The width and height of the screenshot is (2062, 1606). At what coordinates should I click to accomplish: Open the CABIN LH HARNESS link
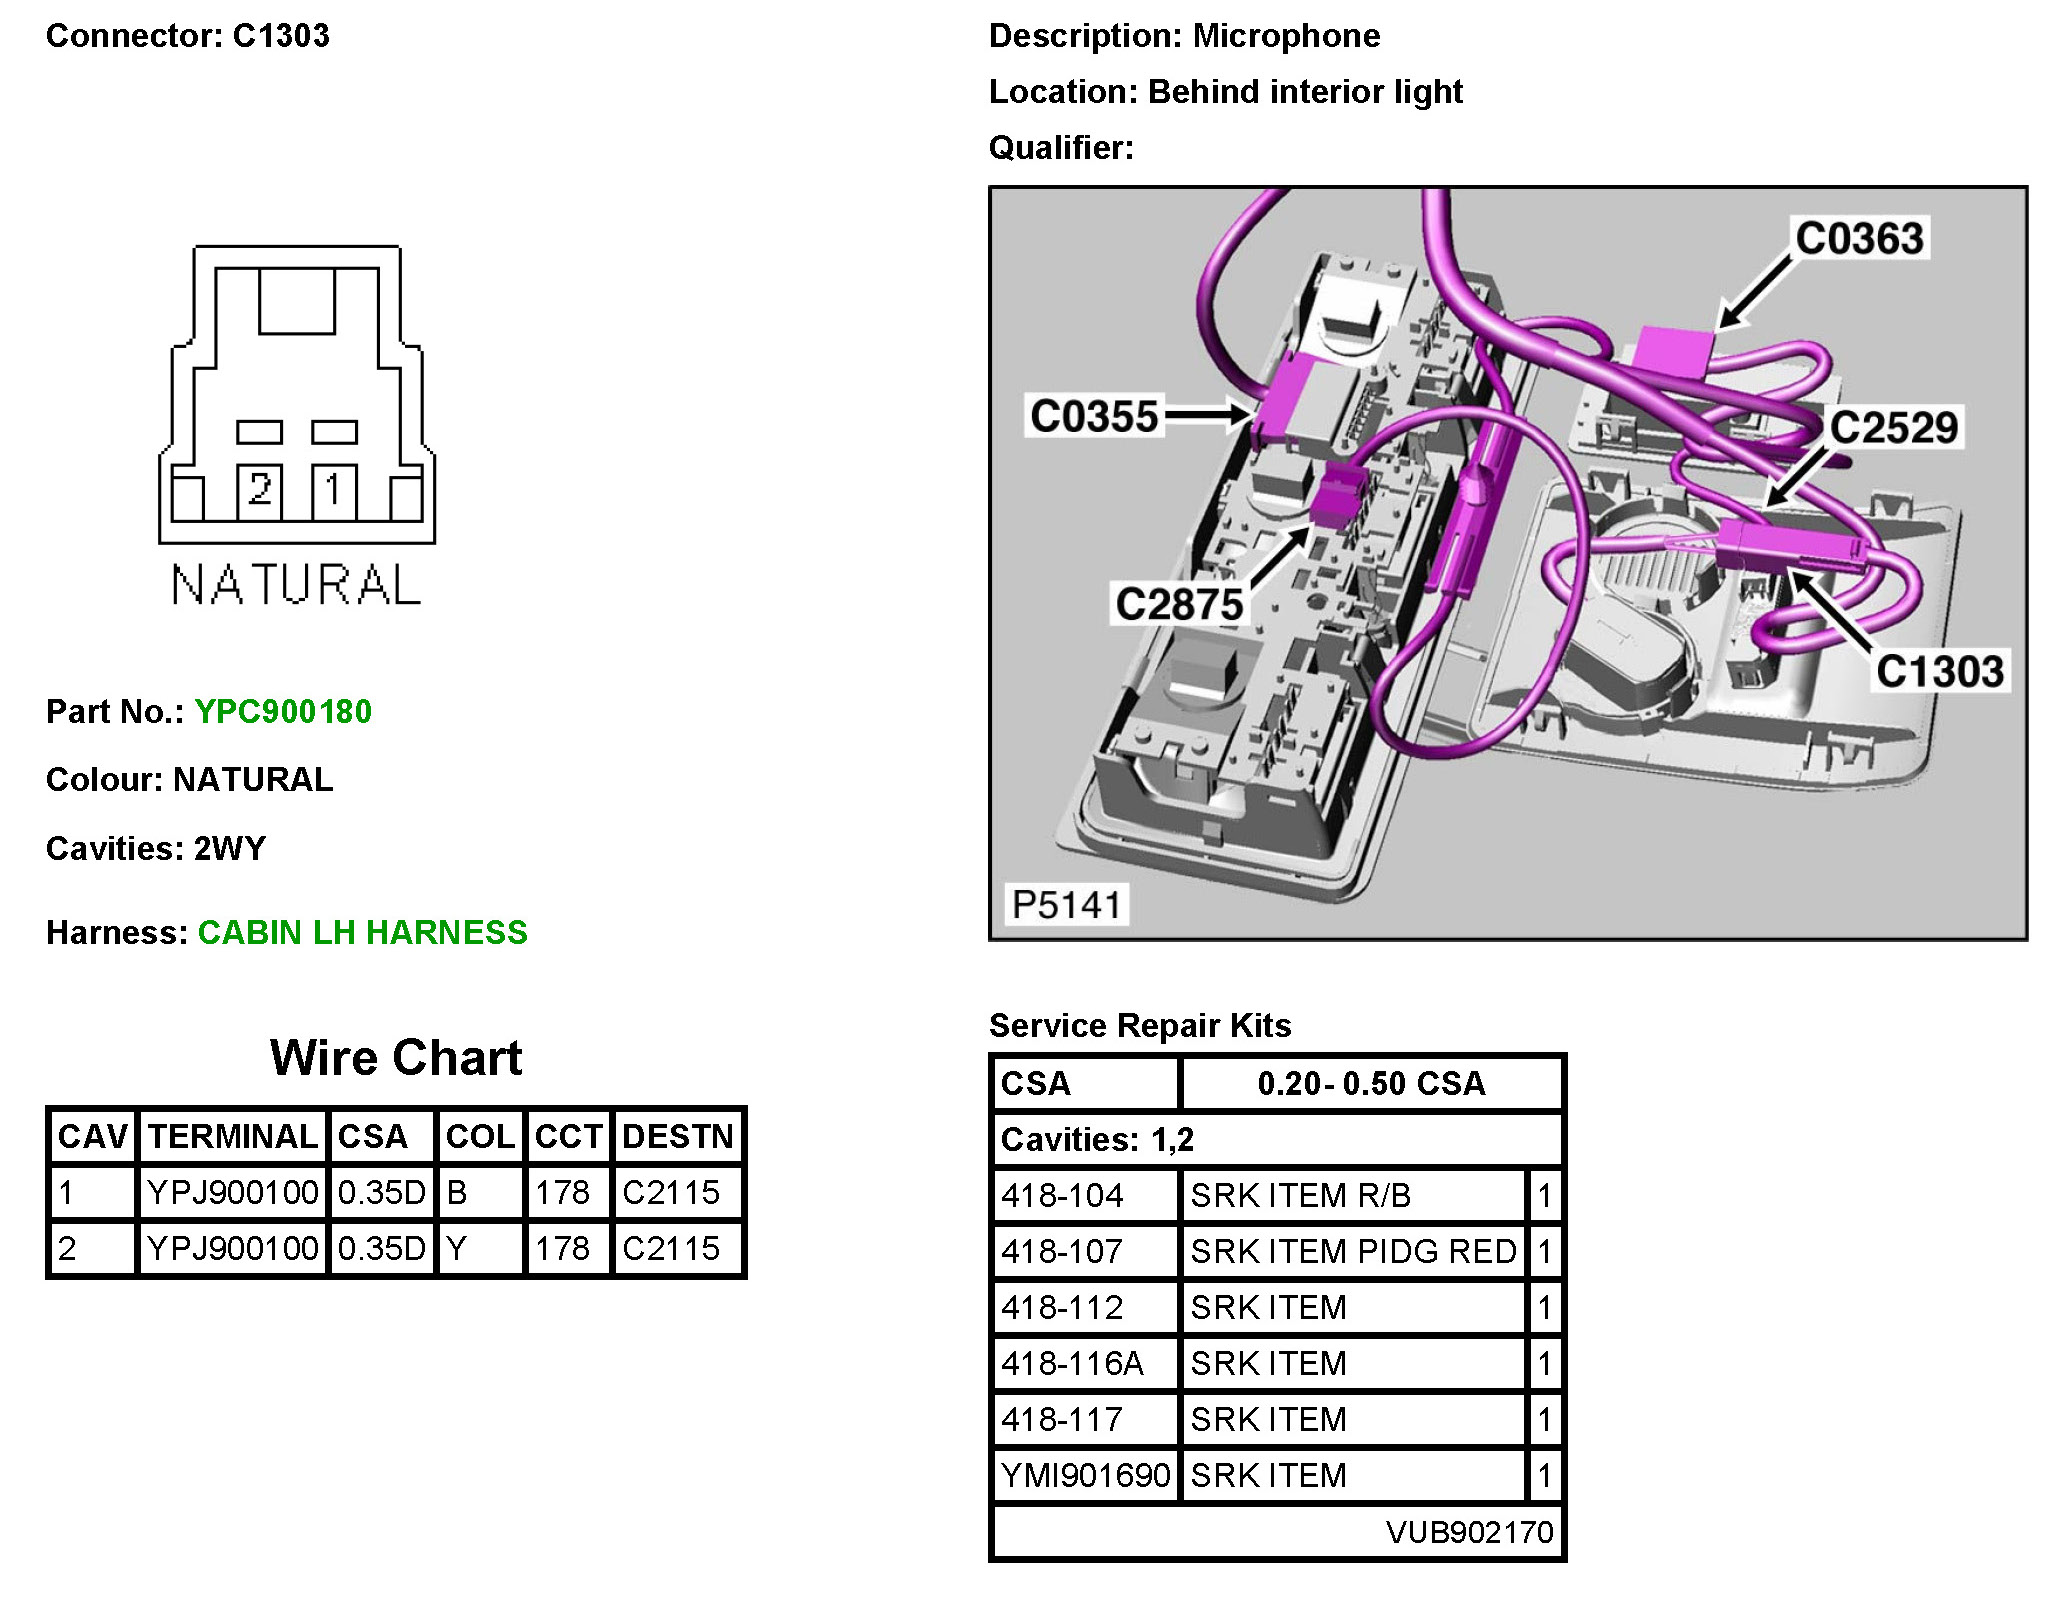point(362,932)
